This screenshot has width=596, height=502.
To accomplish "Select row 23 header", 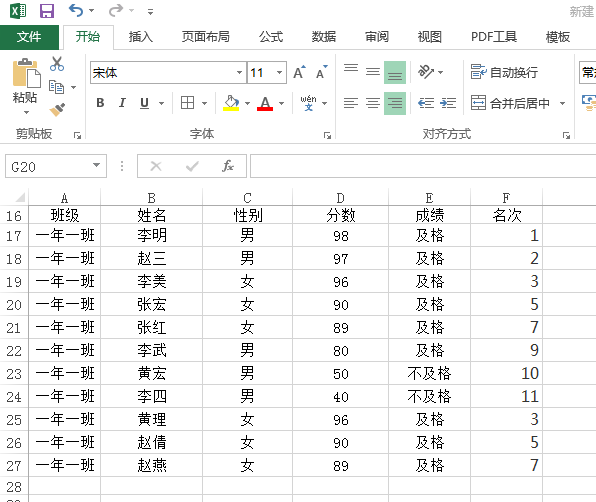I will point(14,374).
